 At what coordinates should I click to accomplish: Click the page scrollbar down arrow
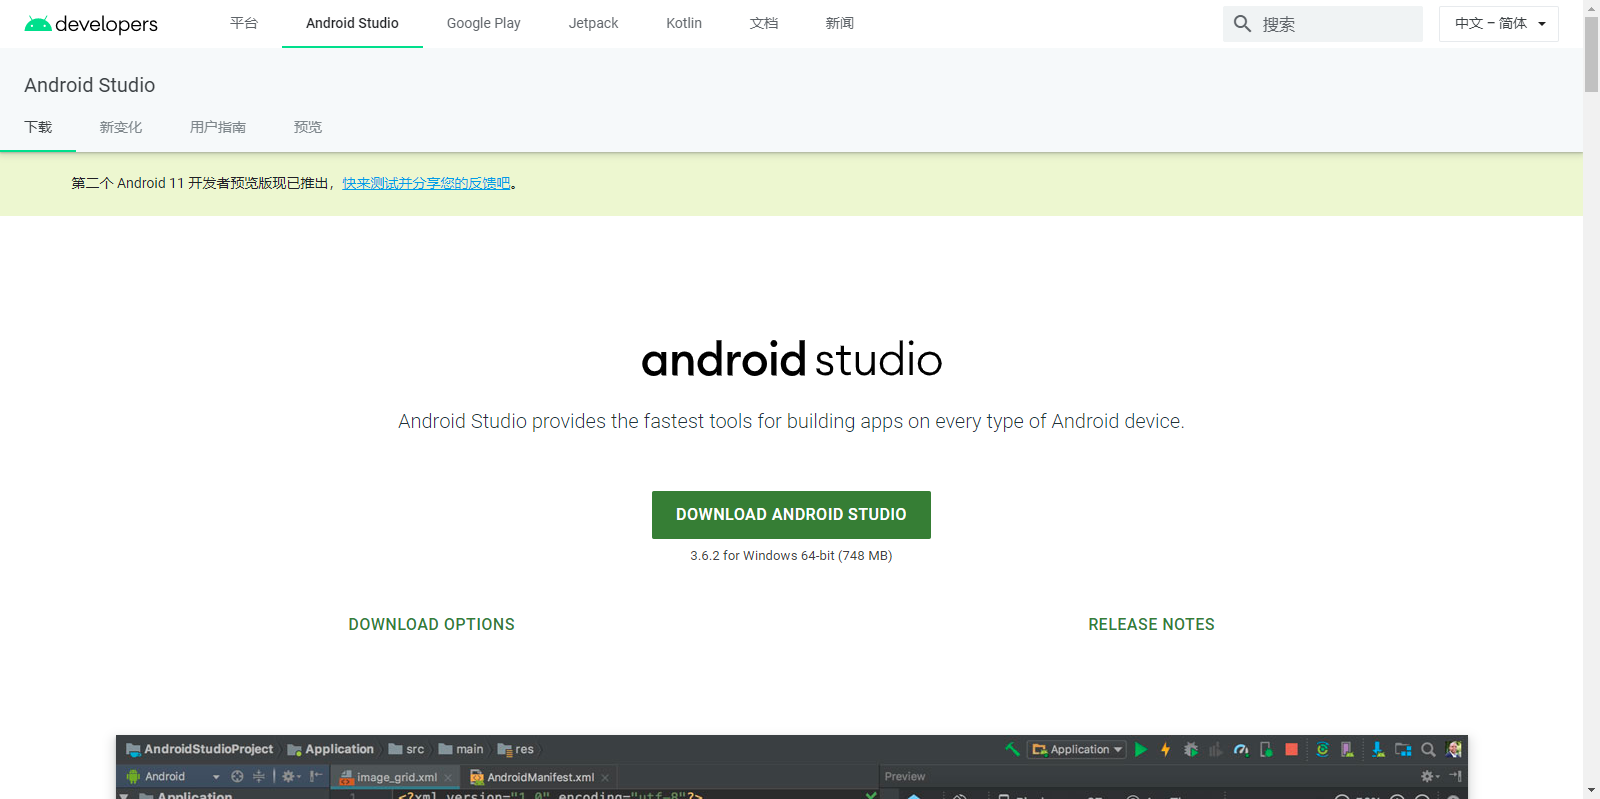coord(1591,790)
